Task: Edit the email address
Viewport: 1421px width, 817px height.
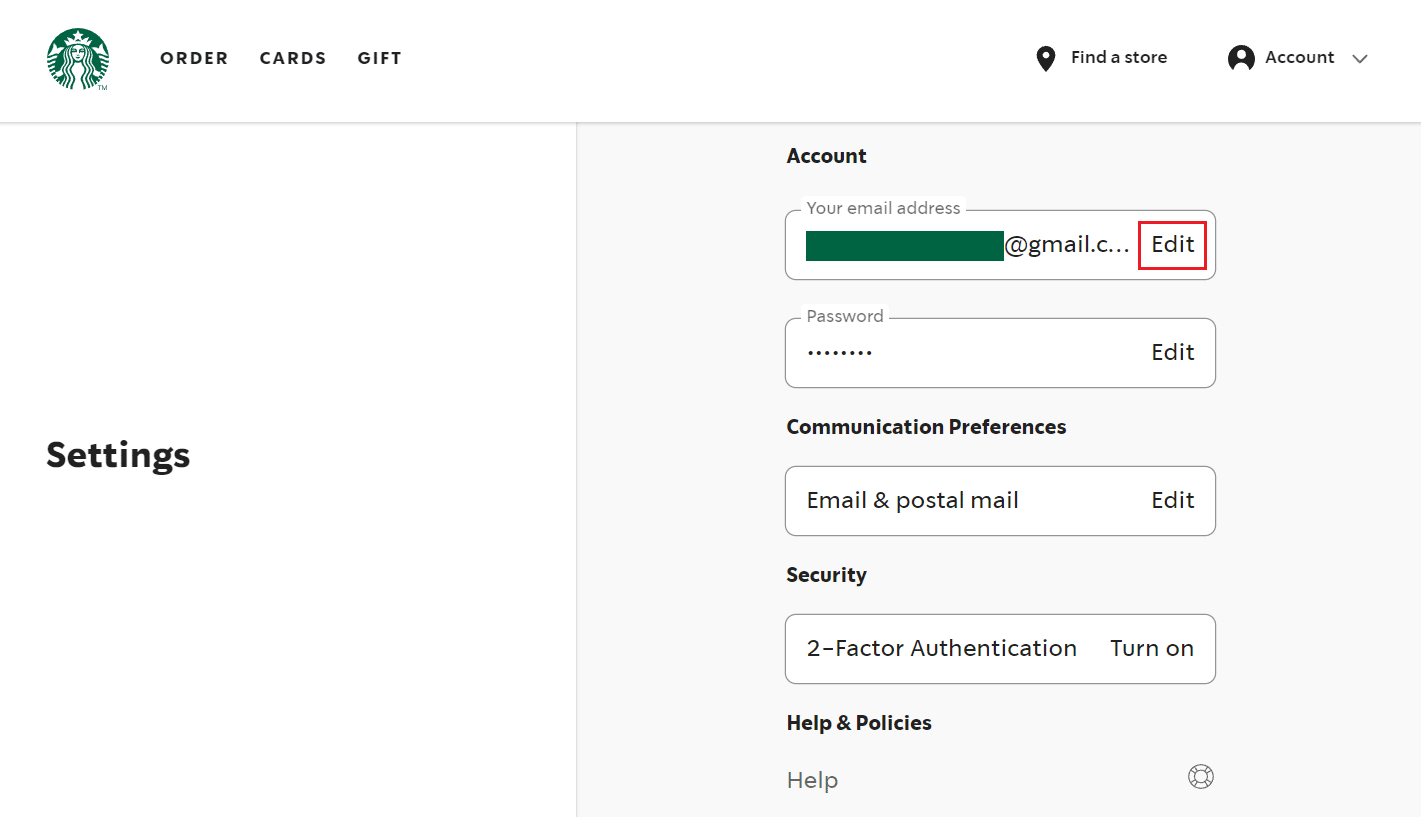Action: coord(1173,244)
